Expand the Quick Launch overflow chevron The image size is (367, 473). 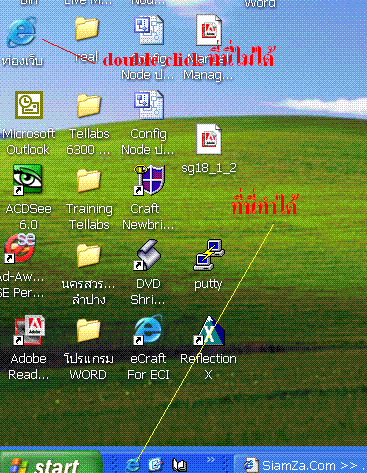pos(210,460)
